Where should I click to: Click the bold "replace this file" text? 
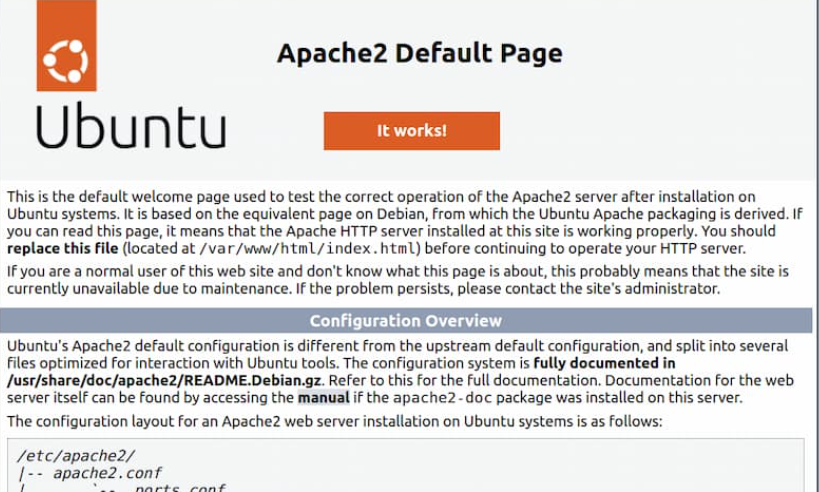[63, 248]
